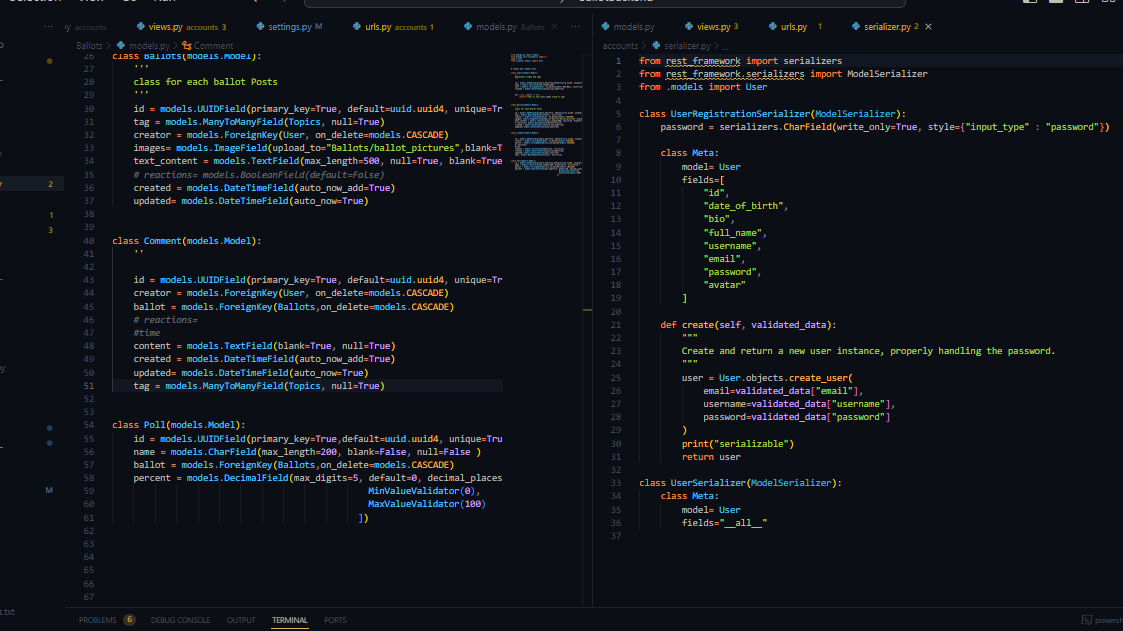Open the PROBLEMS panel showing 6 issues
The height and width of the screenshot is (631, 1123).
(x=106, y=620)
